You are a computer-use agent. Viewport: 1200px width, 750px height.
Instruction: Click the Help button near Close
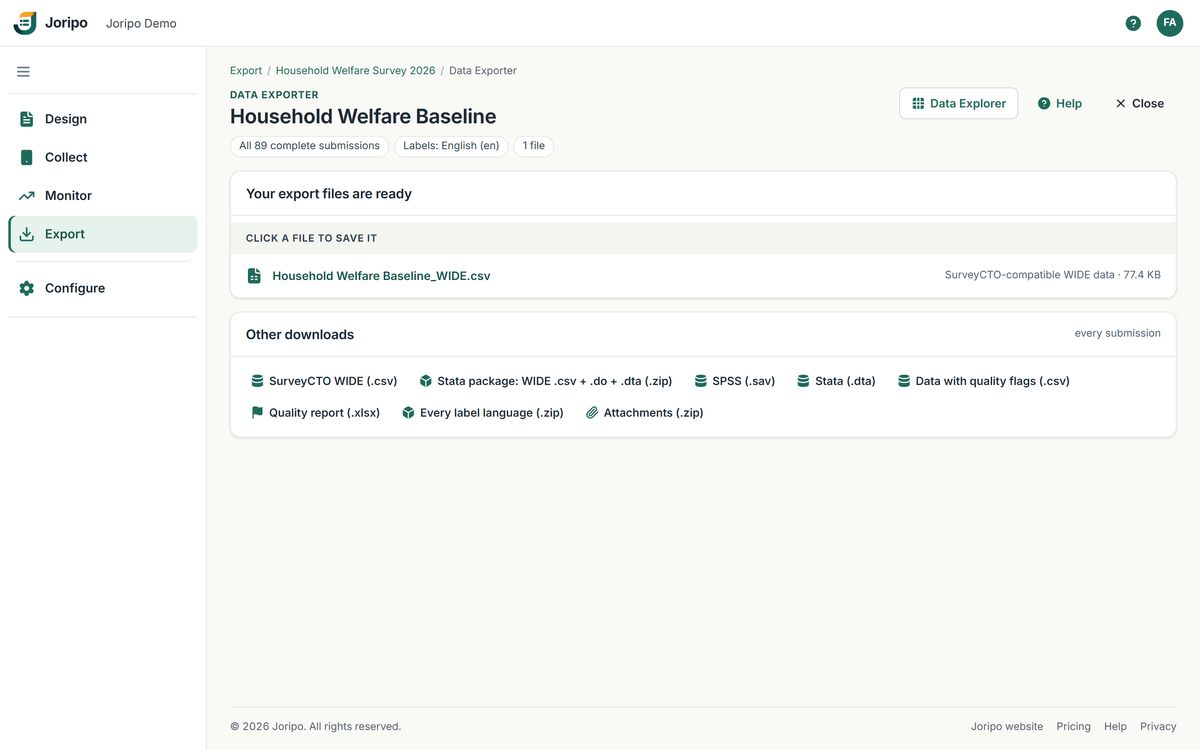click(x=1060, y=103)
